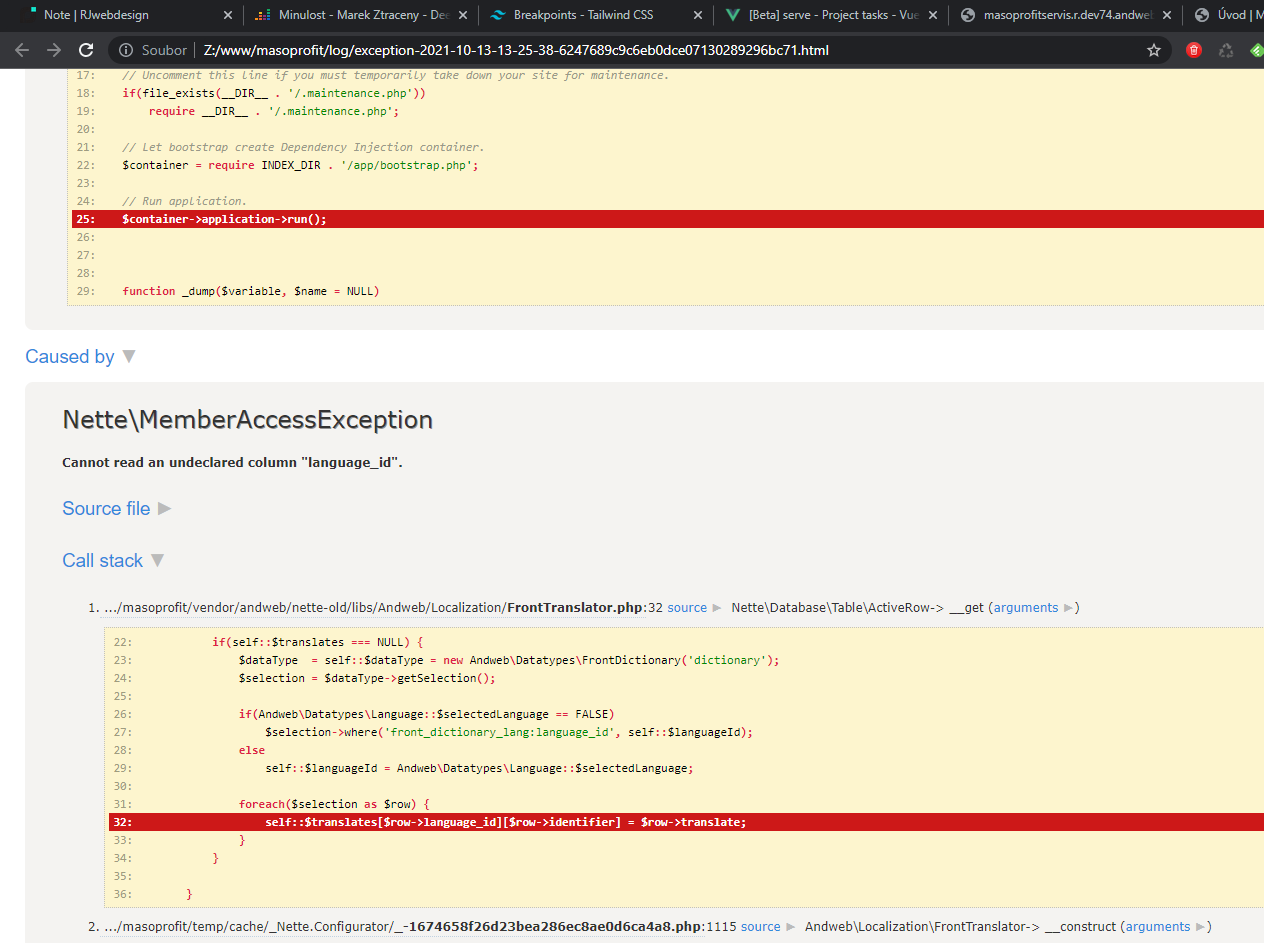Click the "Nette\Database\Table\ActiveRow-> __get" text

tap(857, 608)
